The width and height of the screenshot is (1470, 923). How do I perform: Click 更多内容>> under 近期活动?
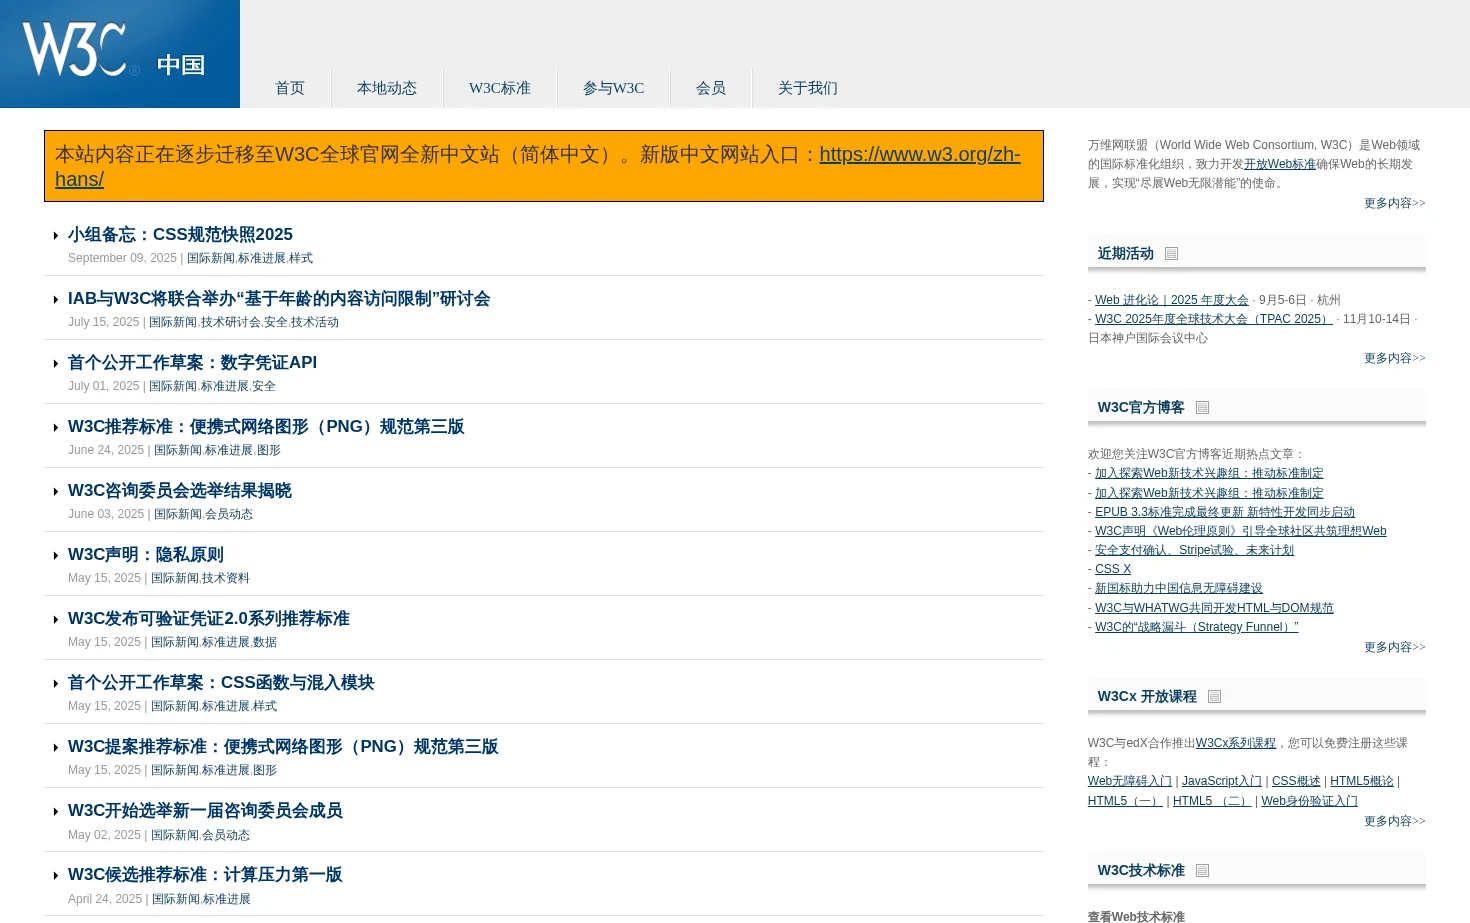1395,358
